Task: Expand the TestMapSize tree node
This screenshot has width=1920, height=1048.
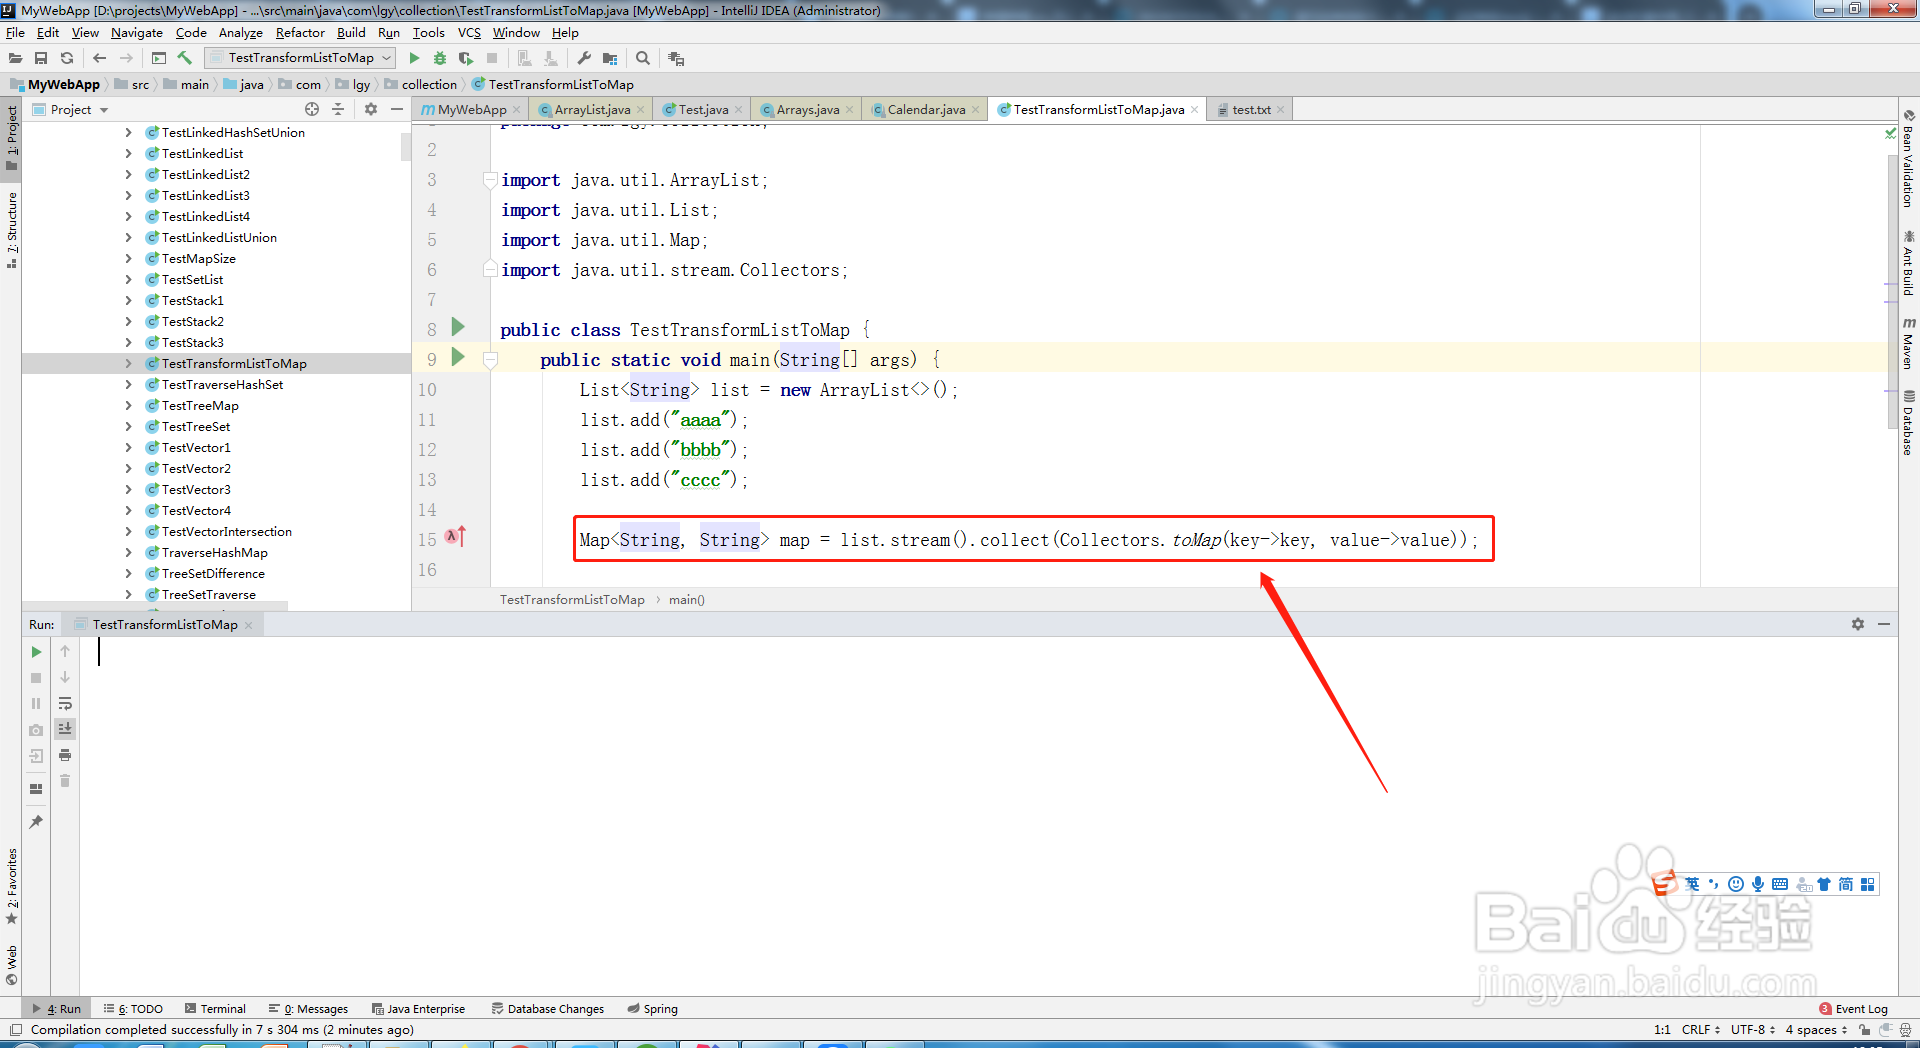Action: tap(128, 258)
